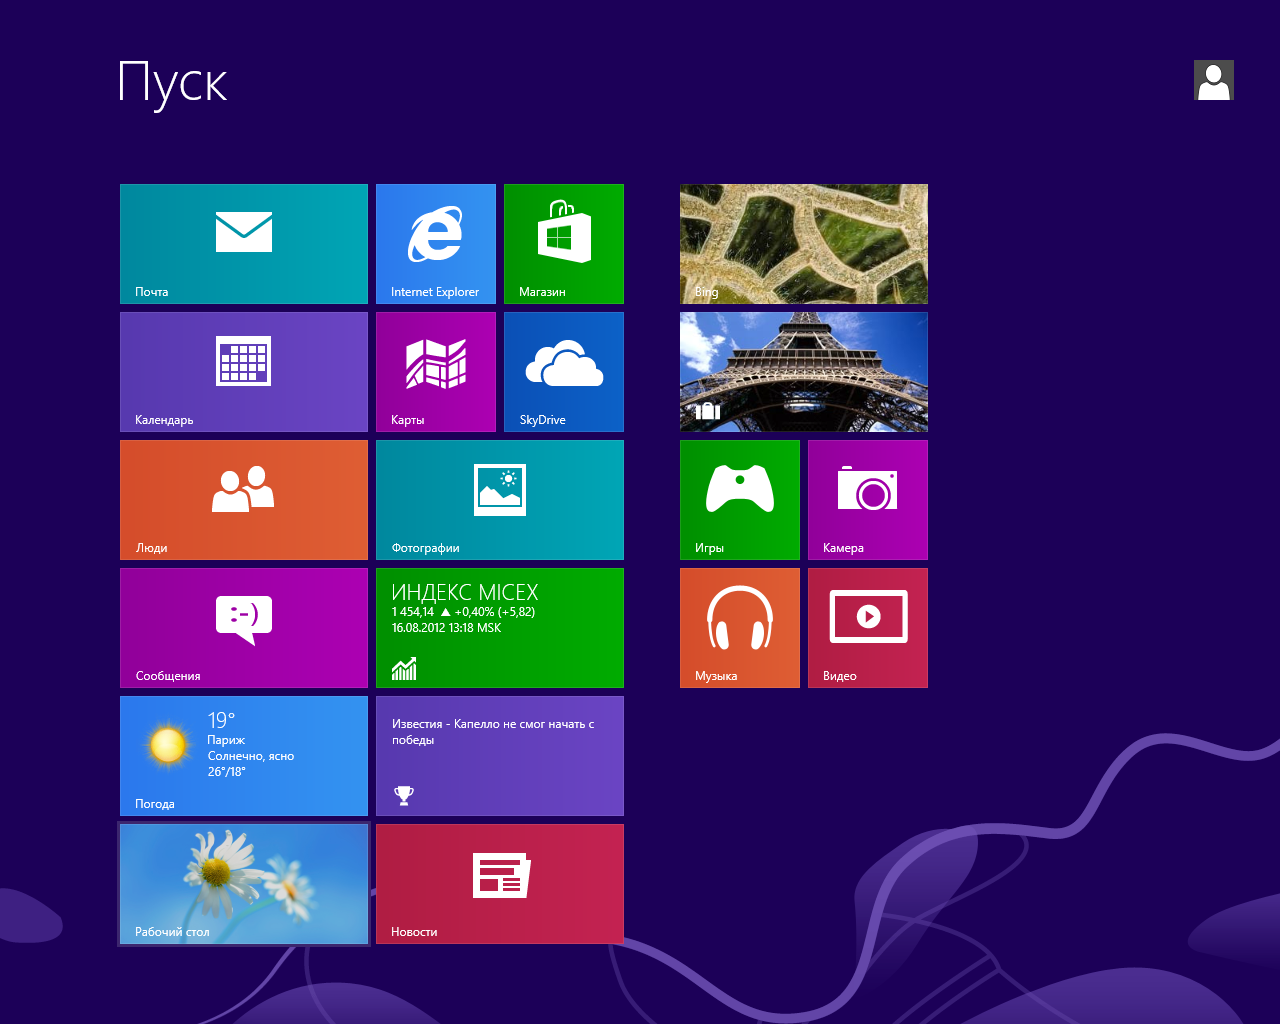Open the Карты maps tile

coord(436,372)
